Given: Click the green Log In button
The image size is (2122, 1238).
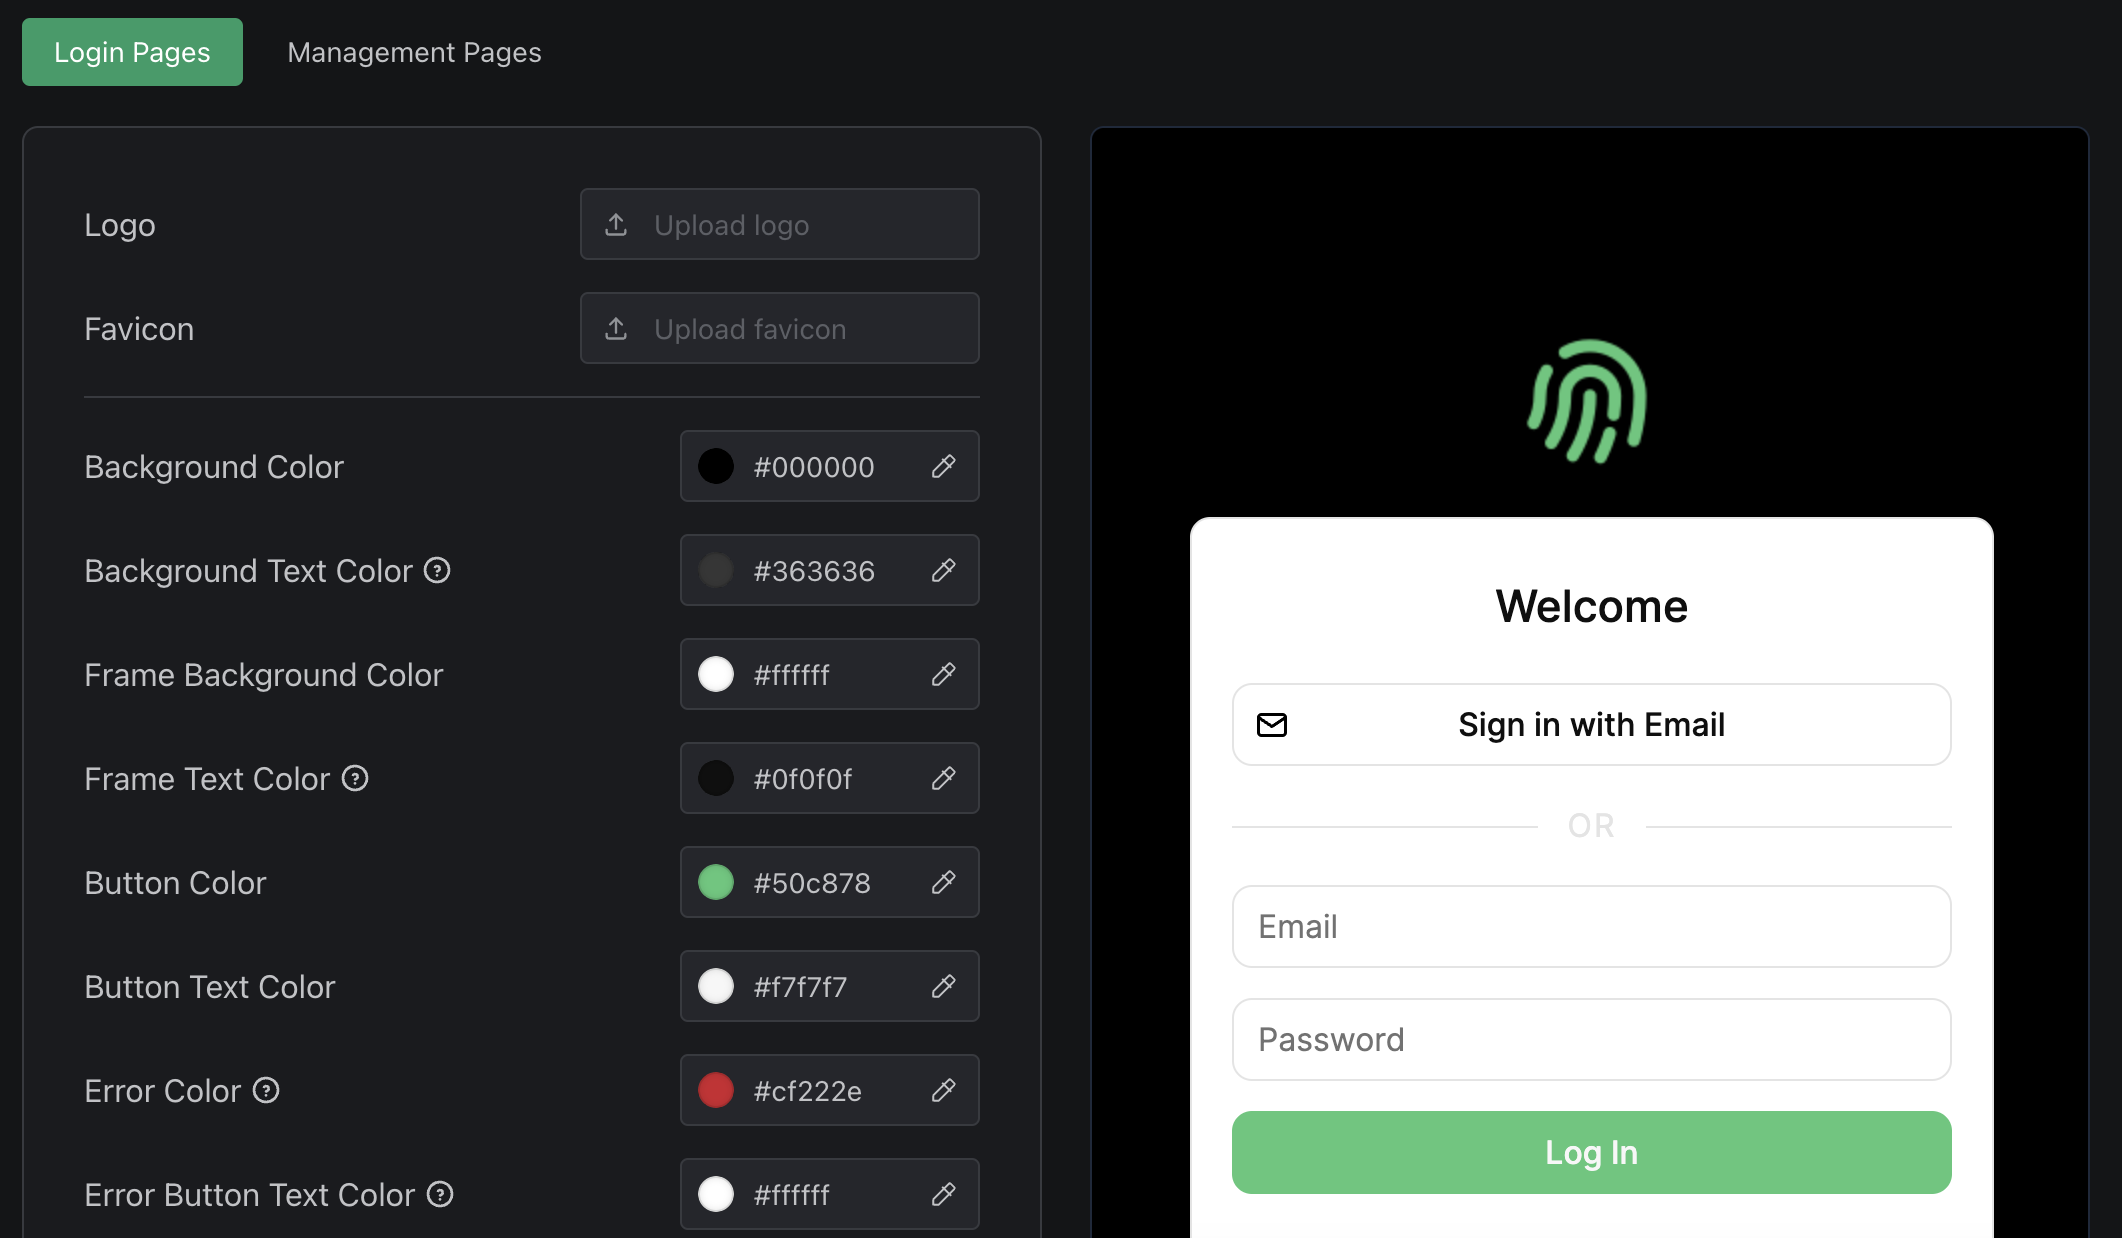Looking at the screenshot, I should [x=1591, y=1152].
